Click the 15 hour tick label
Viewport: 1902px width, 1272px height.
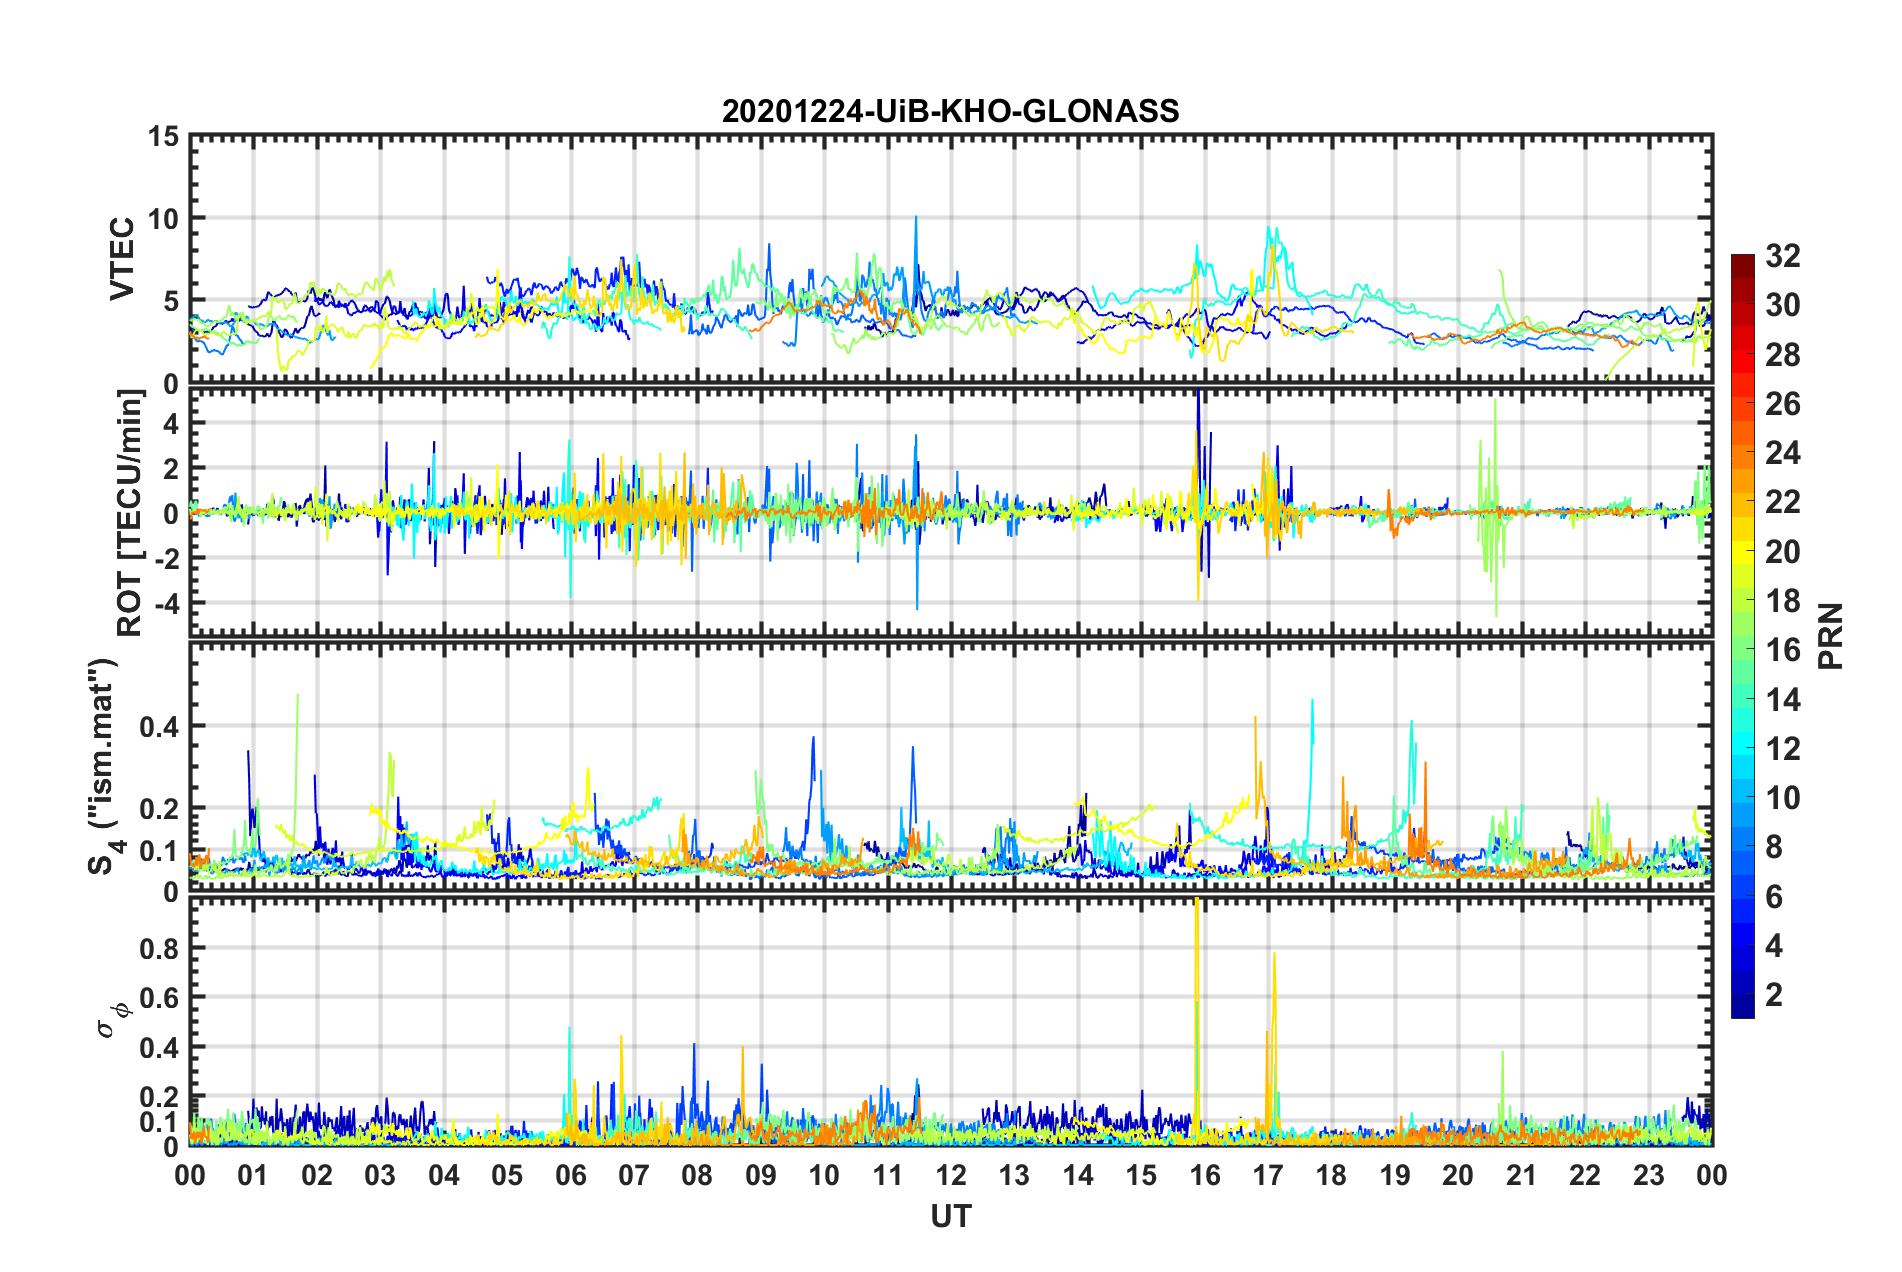[x=1141, y=1175]
